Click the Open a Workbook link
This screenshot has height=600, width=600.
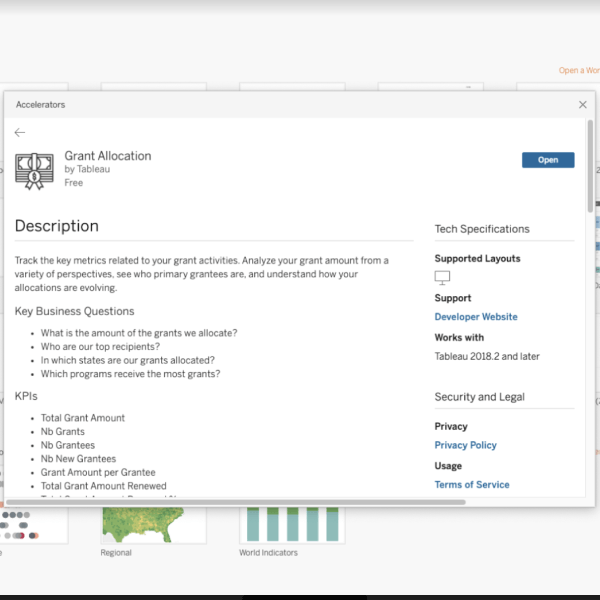(x=579, y=71)
